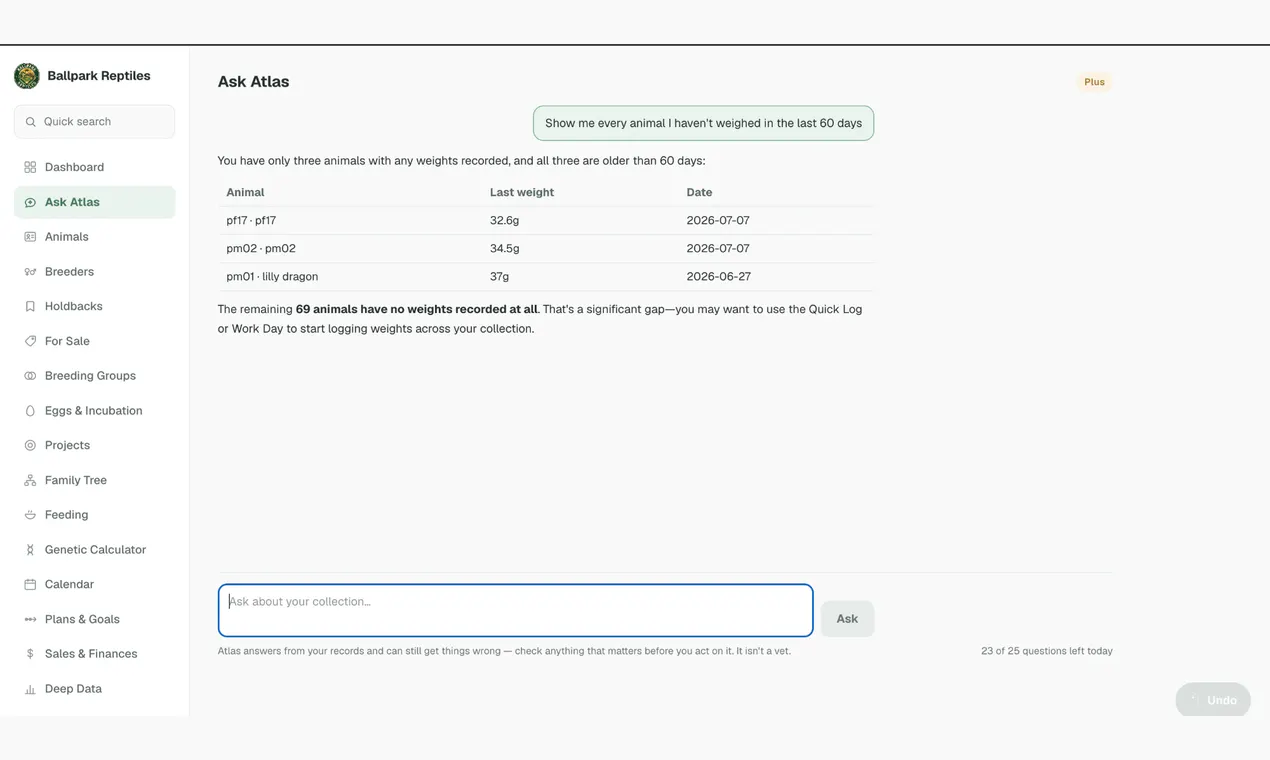Click the Plans & Goals icon

pyautogui.click(x=30, y=619)
